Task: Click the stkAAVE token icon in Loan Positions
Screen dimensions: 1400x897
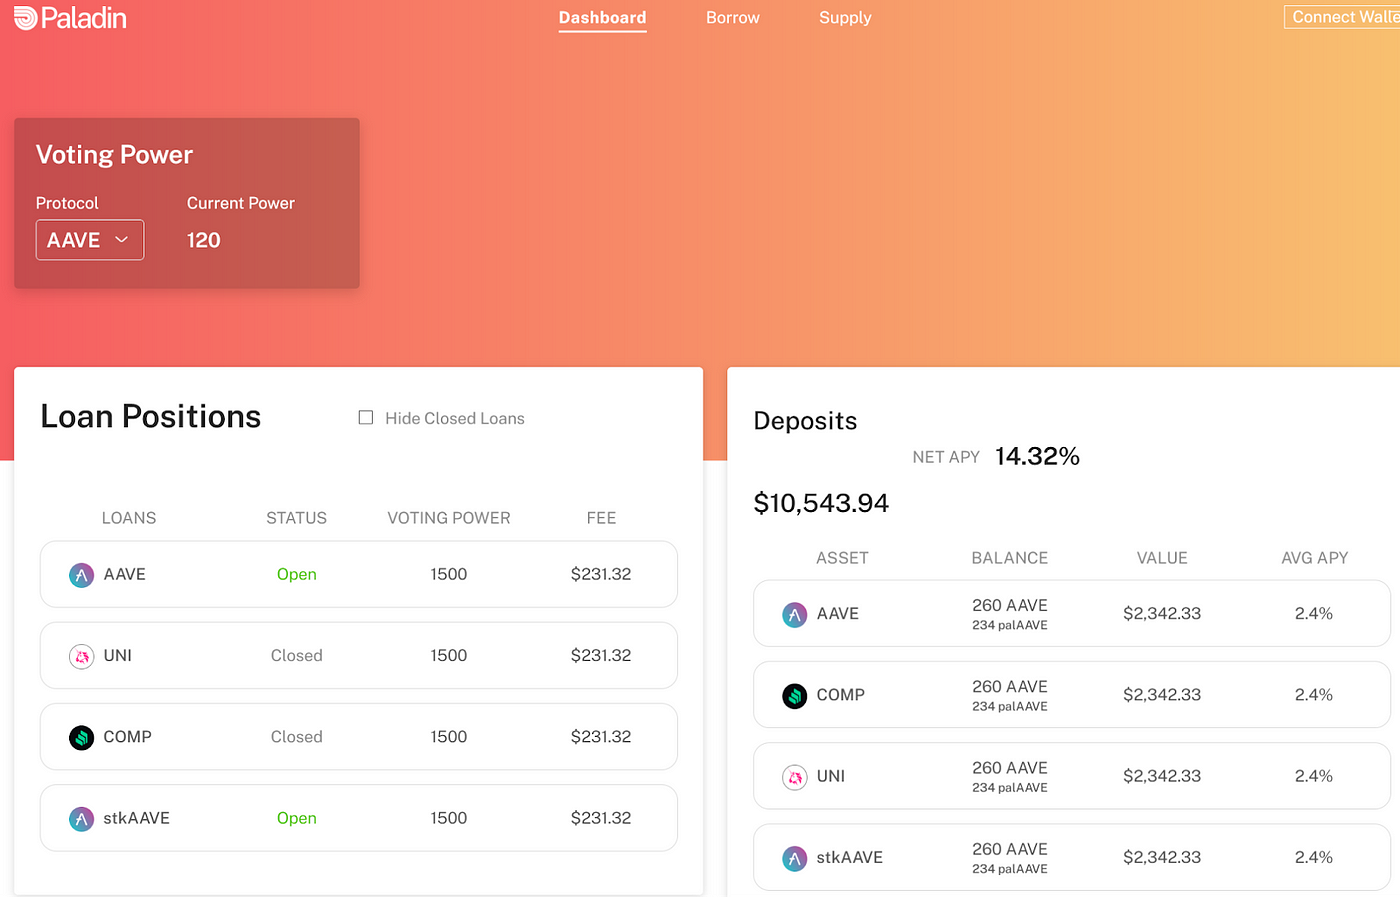Action: pyautogui.click(x=81, y=819)
